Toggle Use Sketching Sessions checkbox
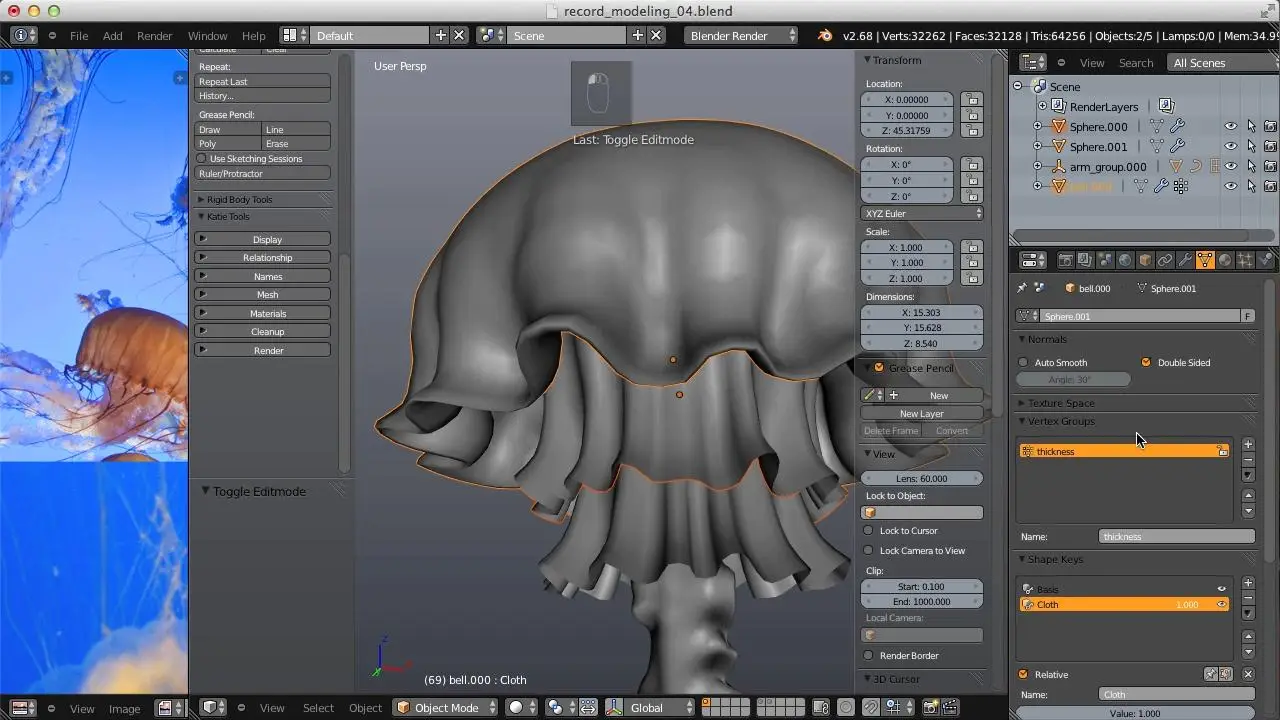This screenshot has width=1280, height=720. pos(202,159)
